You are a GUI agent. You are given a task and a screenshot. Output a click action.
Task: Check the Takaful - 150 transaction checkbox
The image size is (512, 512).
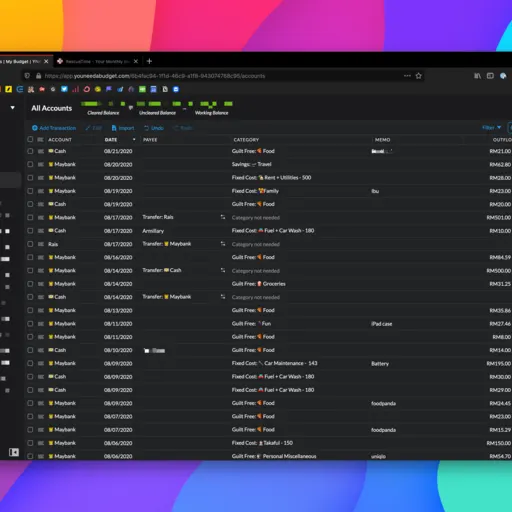[30, 443]
